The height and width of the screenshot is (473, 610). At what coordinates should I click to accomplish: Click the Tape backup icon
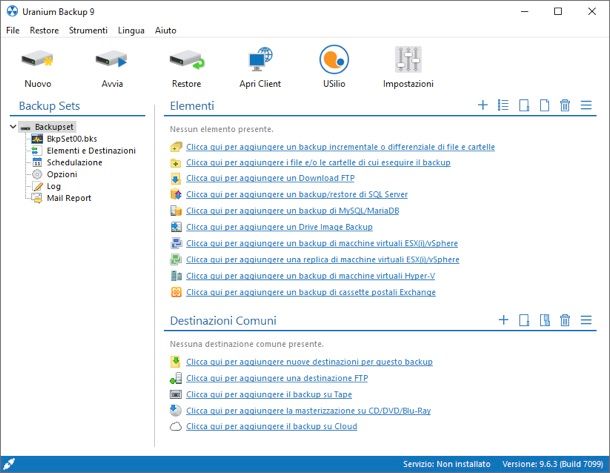pos(176,394)
